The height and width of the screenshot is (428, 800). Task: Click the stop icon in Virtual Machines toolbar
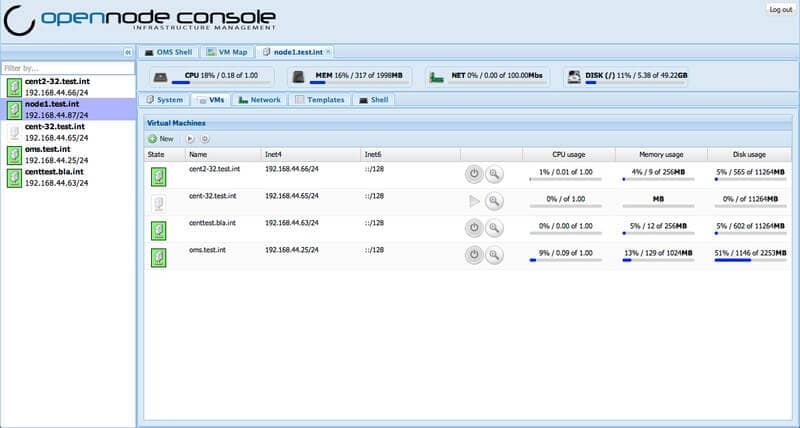click(x=205, y=139)
